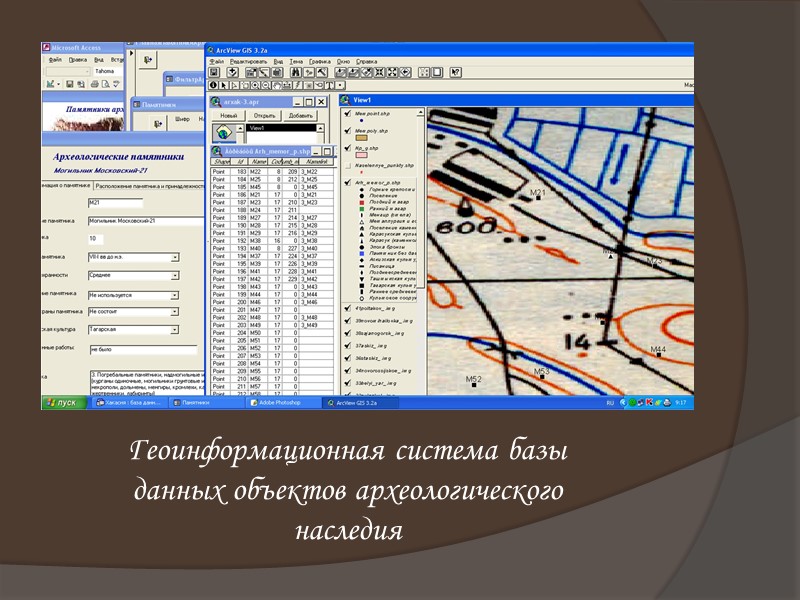Image resolution: width=800 pixels, height=600 pixels.
Task: Click the Add Theme icon in ArcView toolbar
Action: [233, 72]
